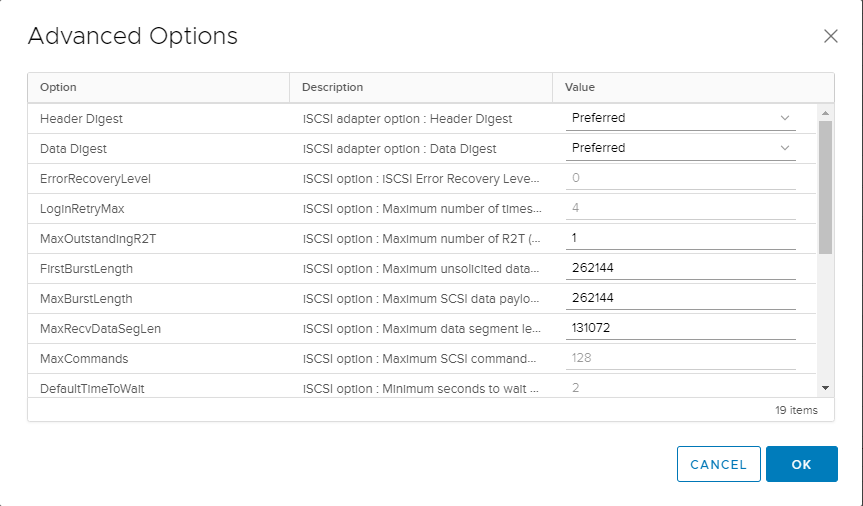
Task: Discard changes with the CANCEL button
Action: click(718, 464)
